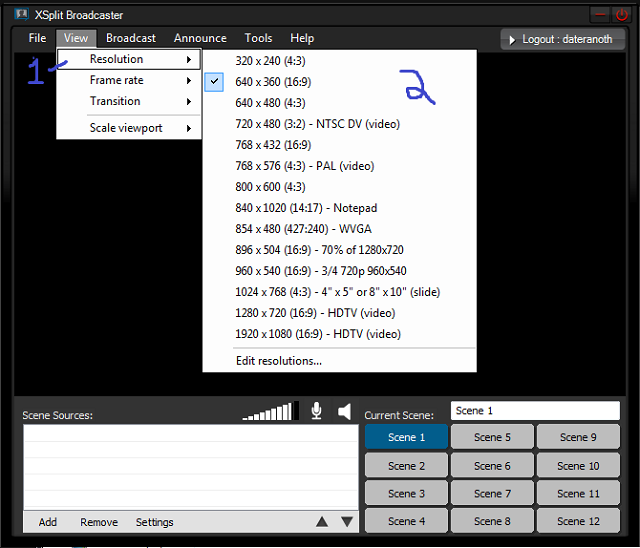Click Add under Scene Sources
Screen dimensions: 640x548
point(48,522)
